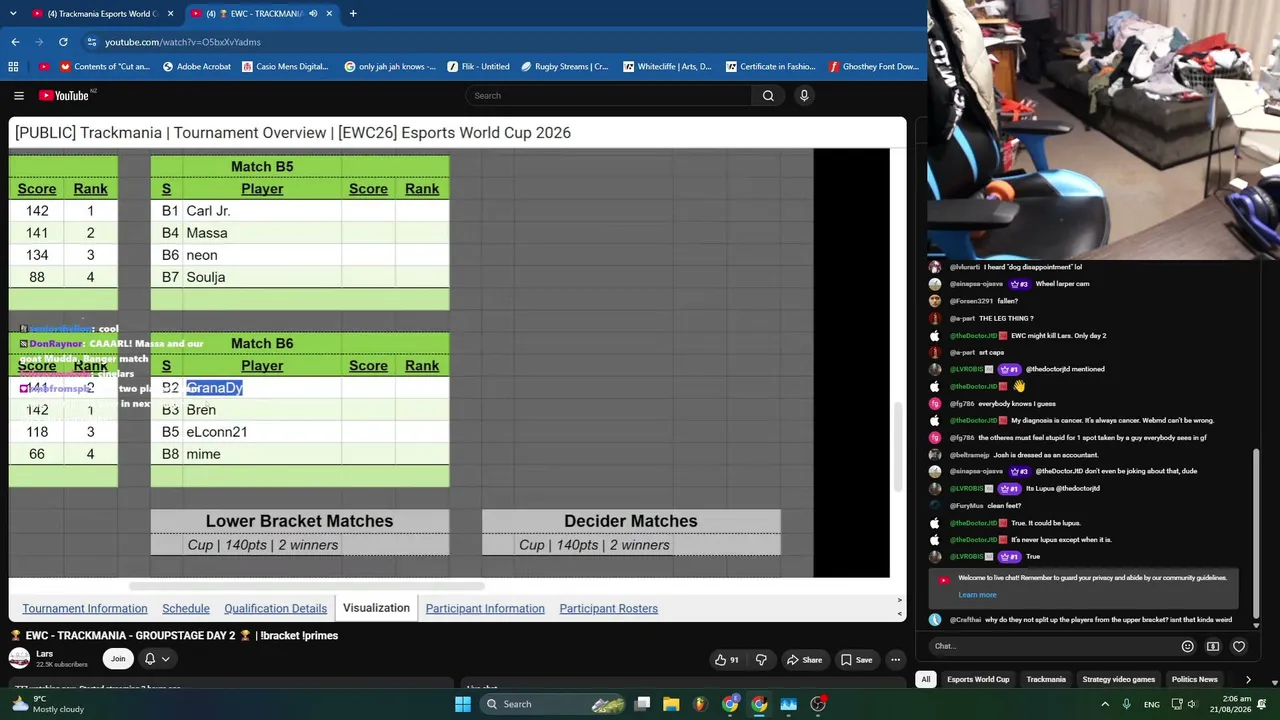Open the browser tab search dropdown
Image resolution: width=1280 pixels, height=720 pixels.
13,14
